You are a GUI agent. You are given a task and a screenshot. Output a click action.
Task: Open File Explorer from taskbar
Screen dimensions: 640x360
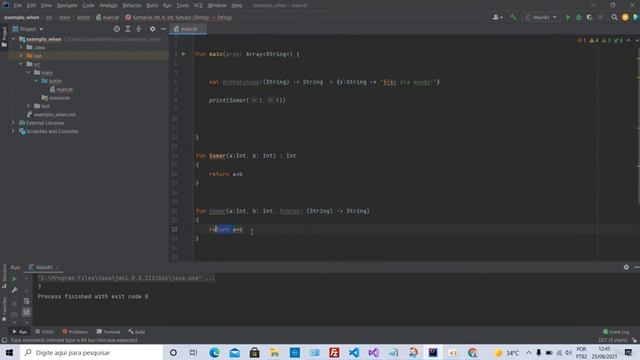[x=274, y=352]
